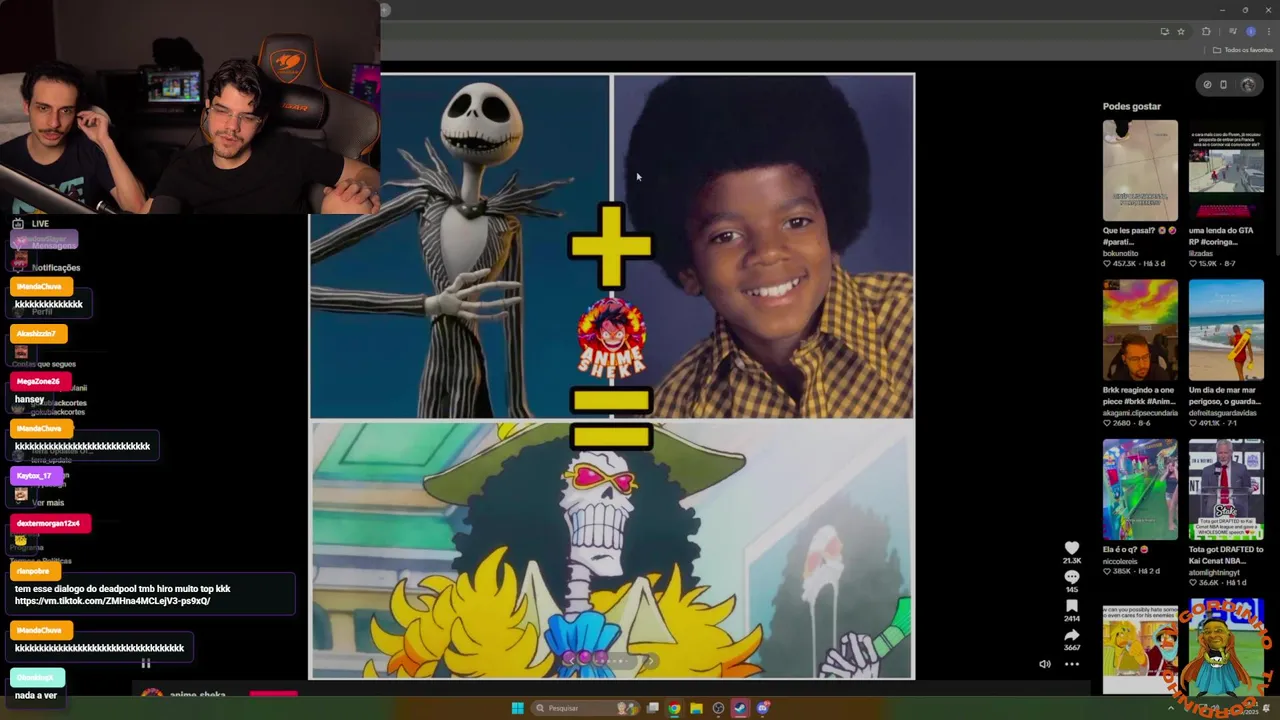Click the atomlightningyt username link
1280x720 pixels.
1216,572
